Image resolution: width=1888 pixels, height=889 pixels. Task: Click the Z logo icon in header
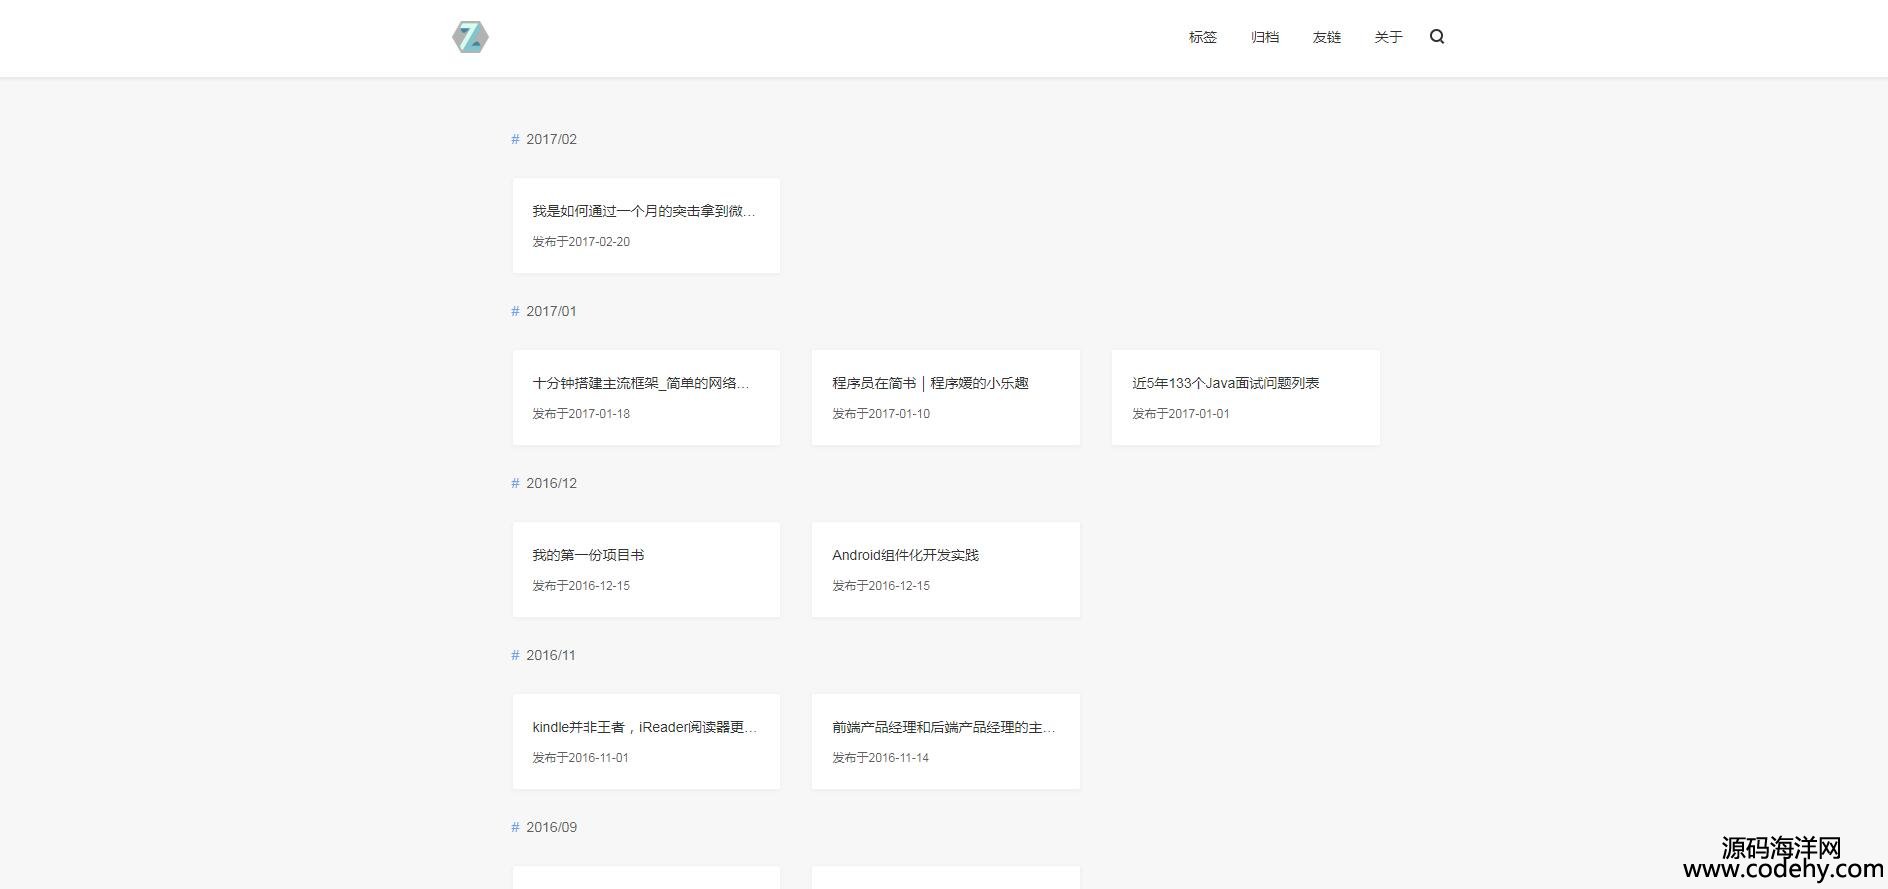pyautogui.click(x=470, y=37)
